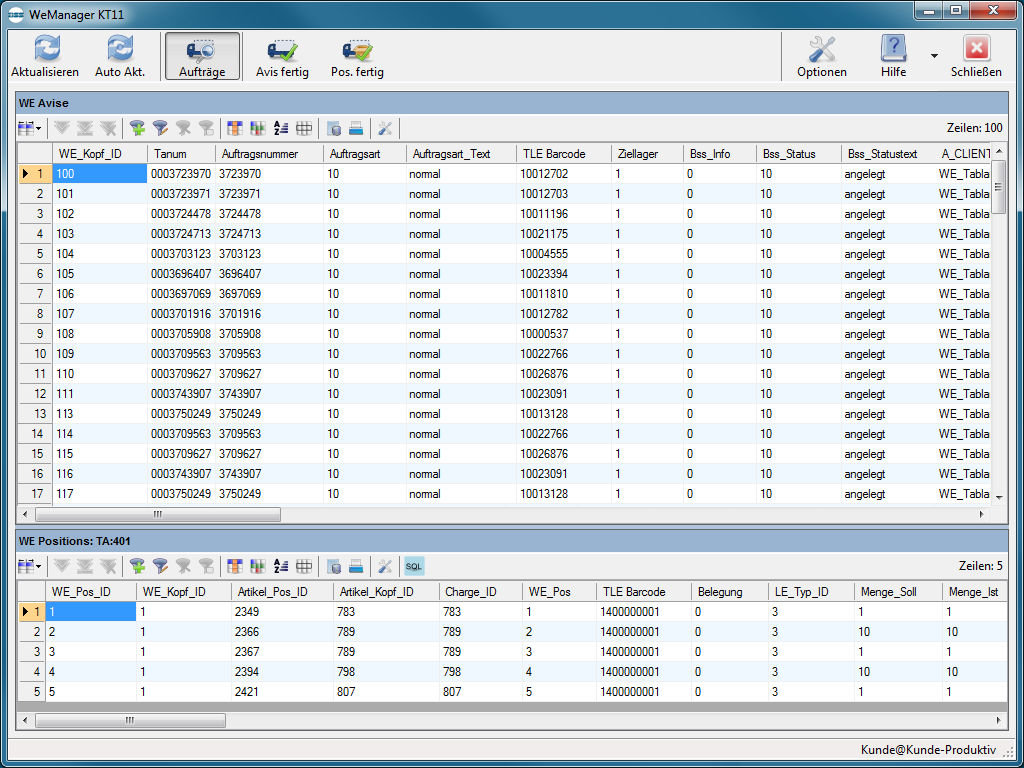Click the LE_Typ_ID column header
The image size is (1024, 768).
(811, 592)
